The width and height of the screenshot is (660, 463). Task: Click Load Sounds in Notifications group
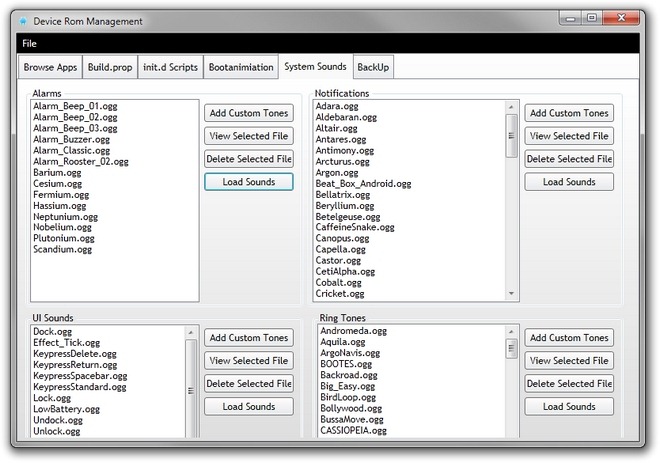click(x=569, y=182)
